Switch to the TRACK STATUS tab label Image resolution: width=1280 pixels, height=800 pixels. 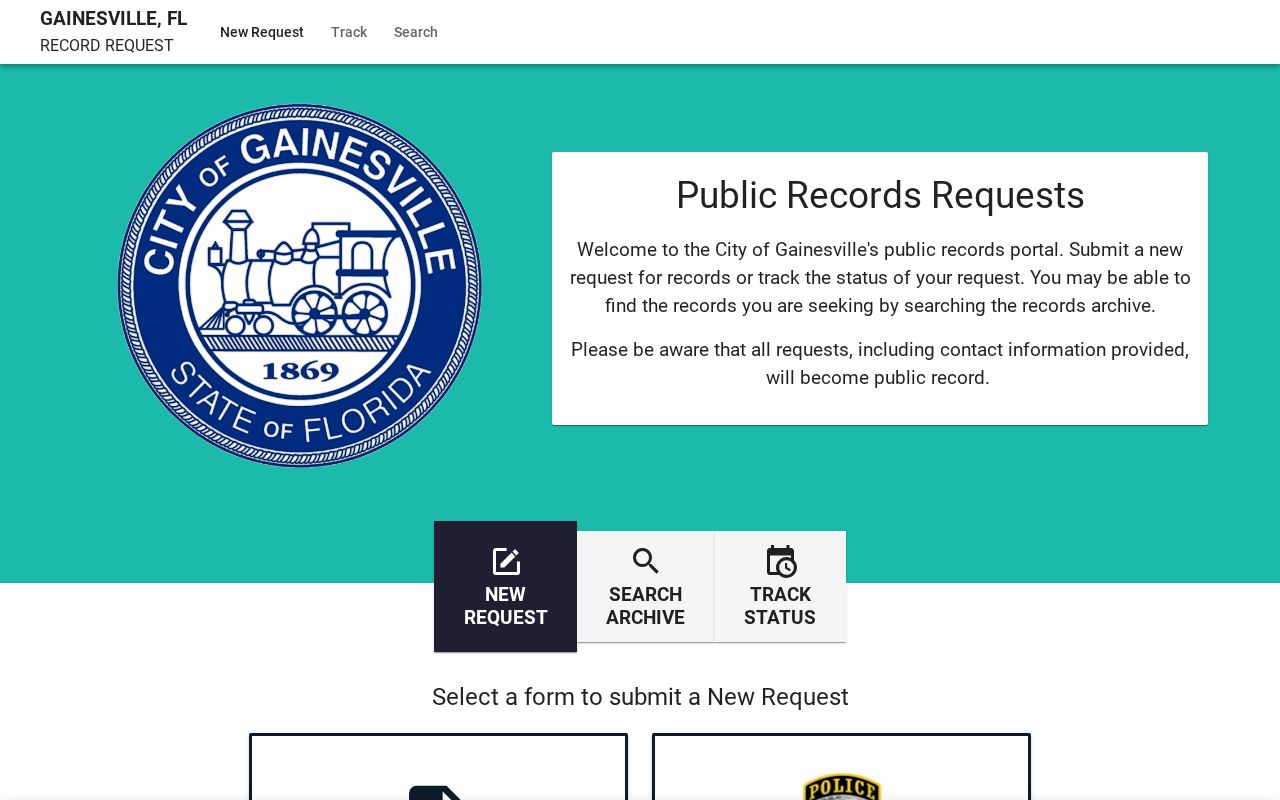(780, 606)
